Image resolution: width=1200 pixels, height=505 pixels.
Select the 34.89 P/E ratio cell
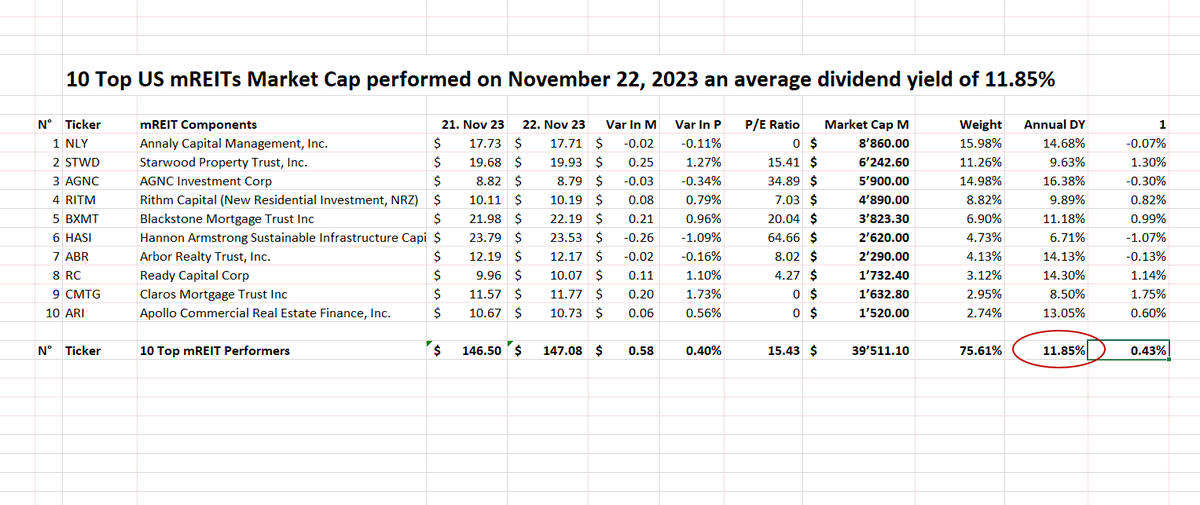pyautogui.click(x=784, y=181)
